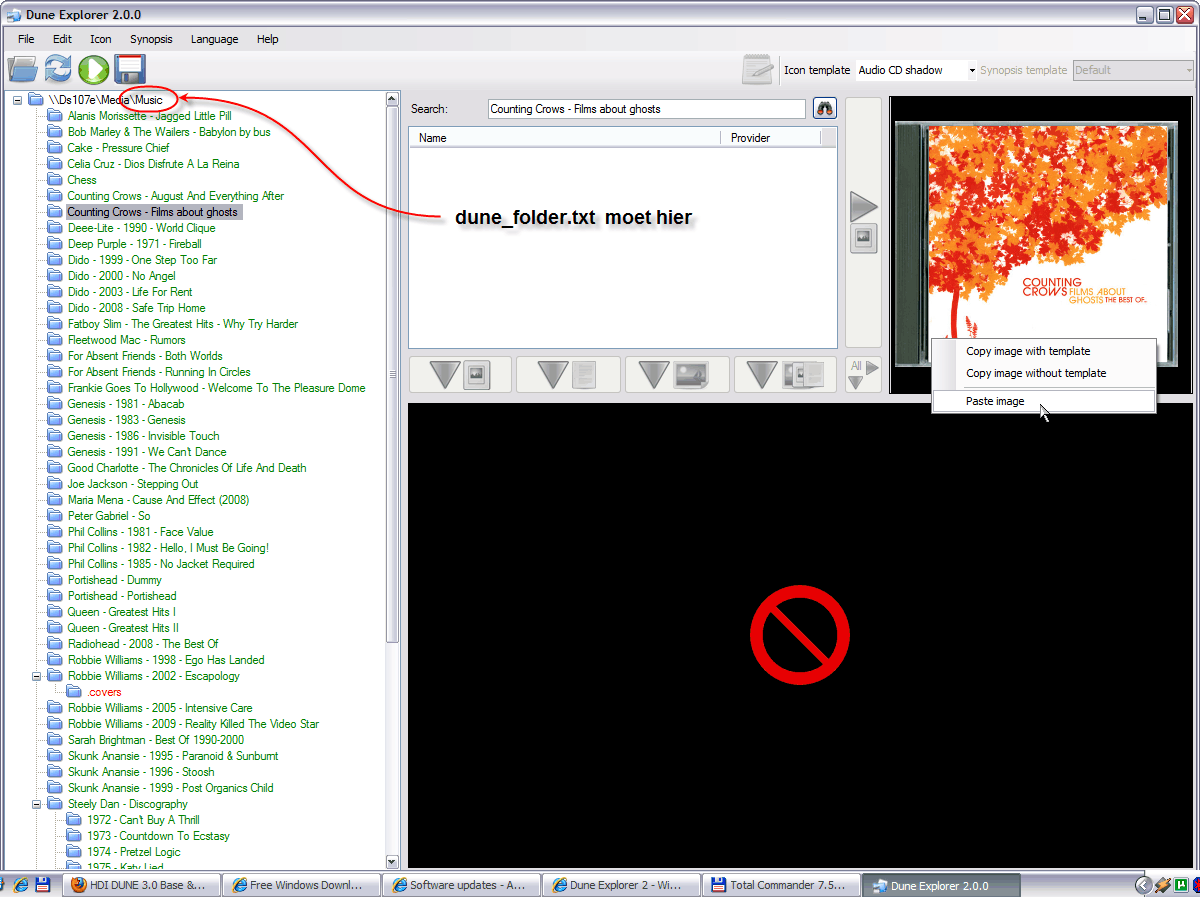1200x897 pixels.
Task: Select 'Alanis Morissette - Jagged Little Pill' folder
Action: (x=150, y=116)
